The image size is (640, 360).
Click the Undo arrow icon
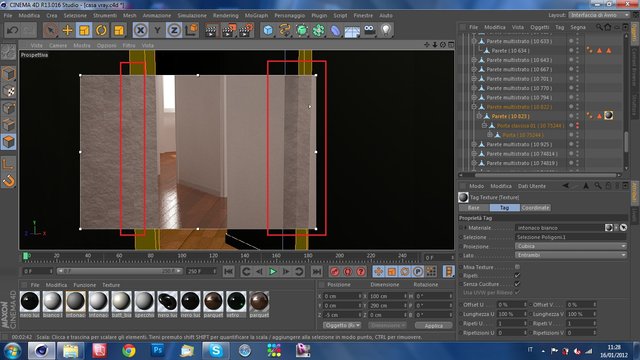(x=12, y=30)
